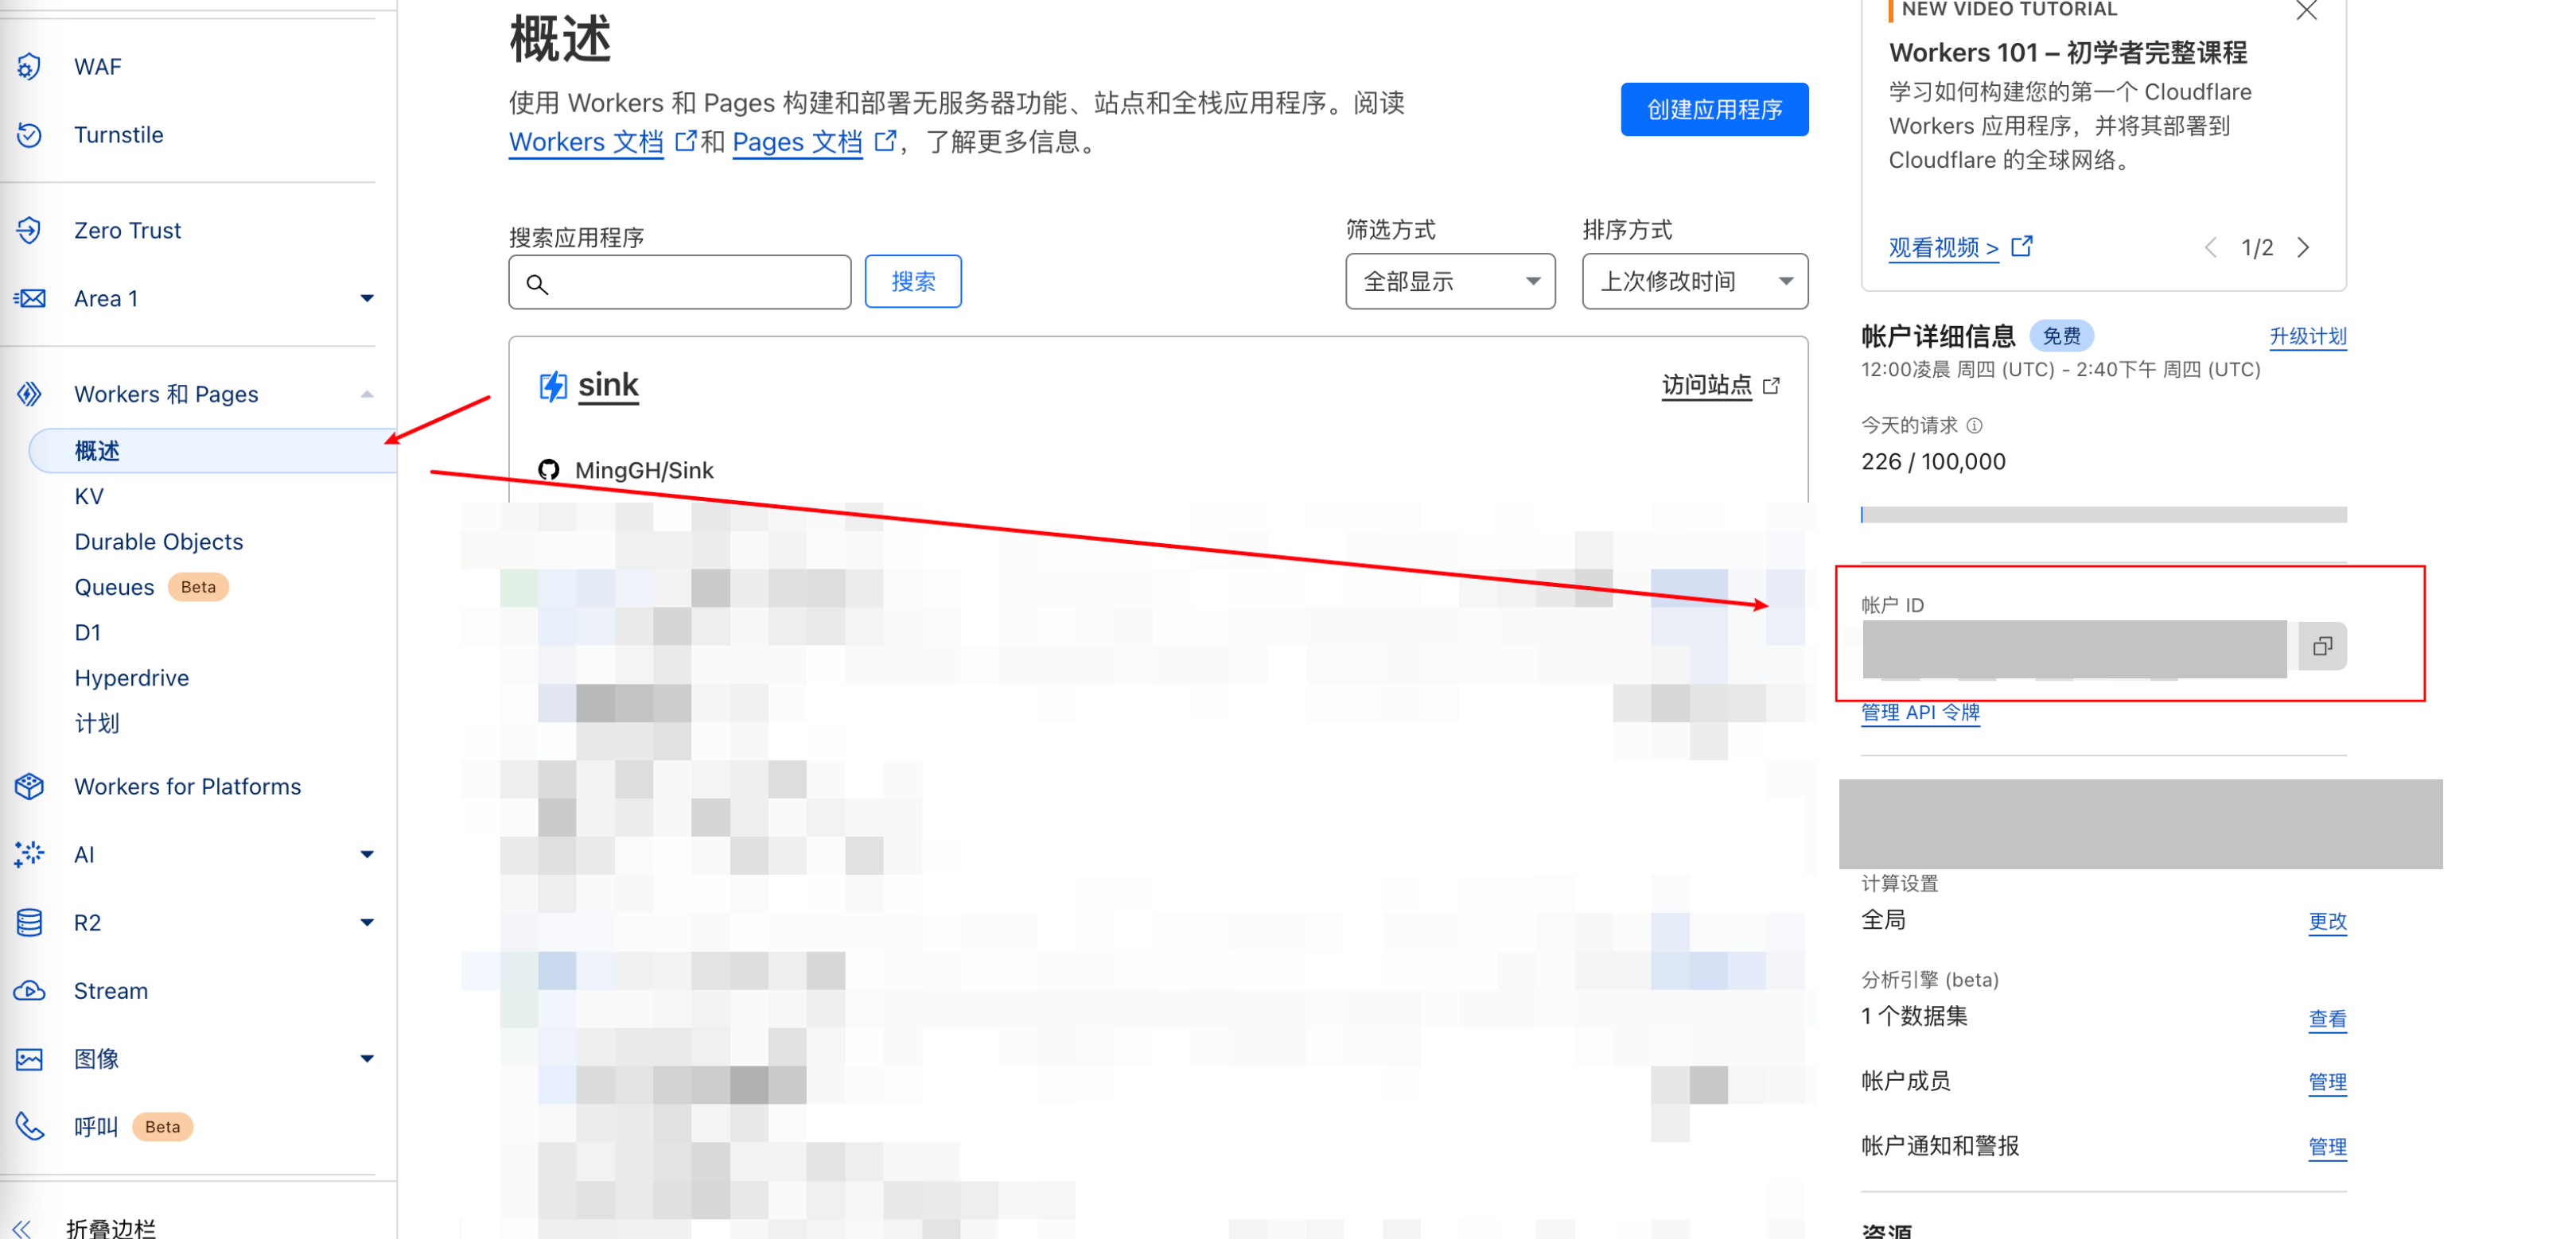Open the sink application link

pyautogui.click(x=608, y=385)
